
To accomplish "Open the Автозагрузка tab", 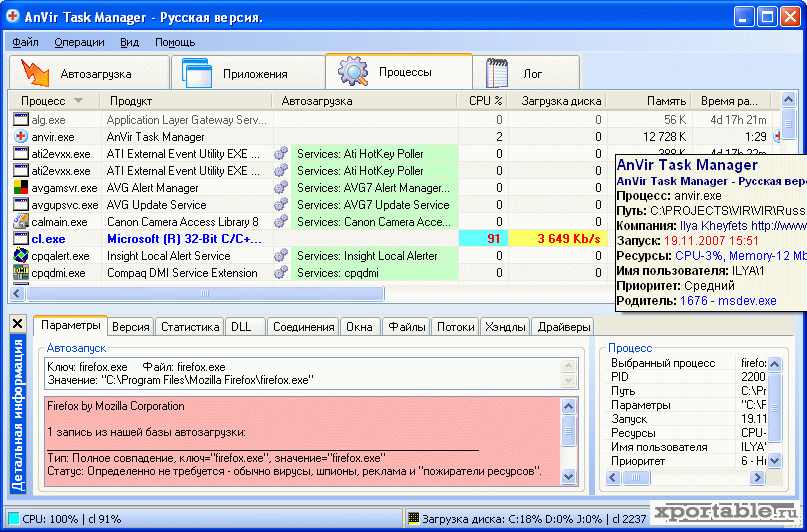I will click(90, 73).
